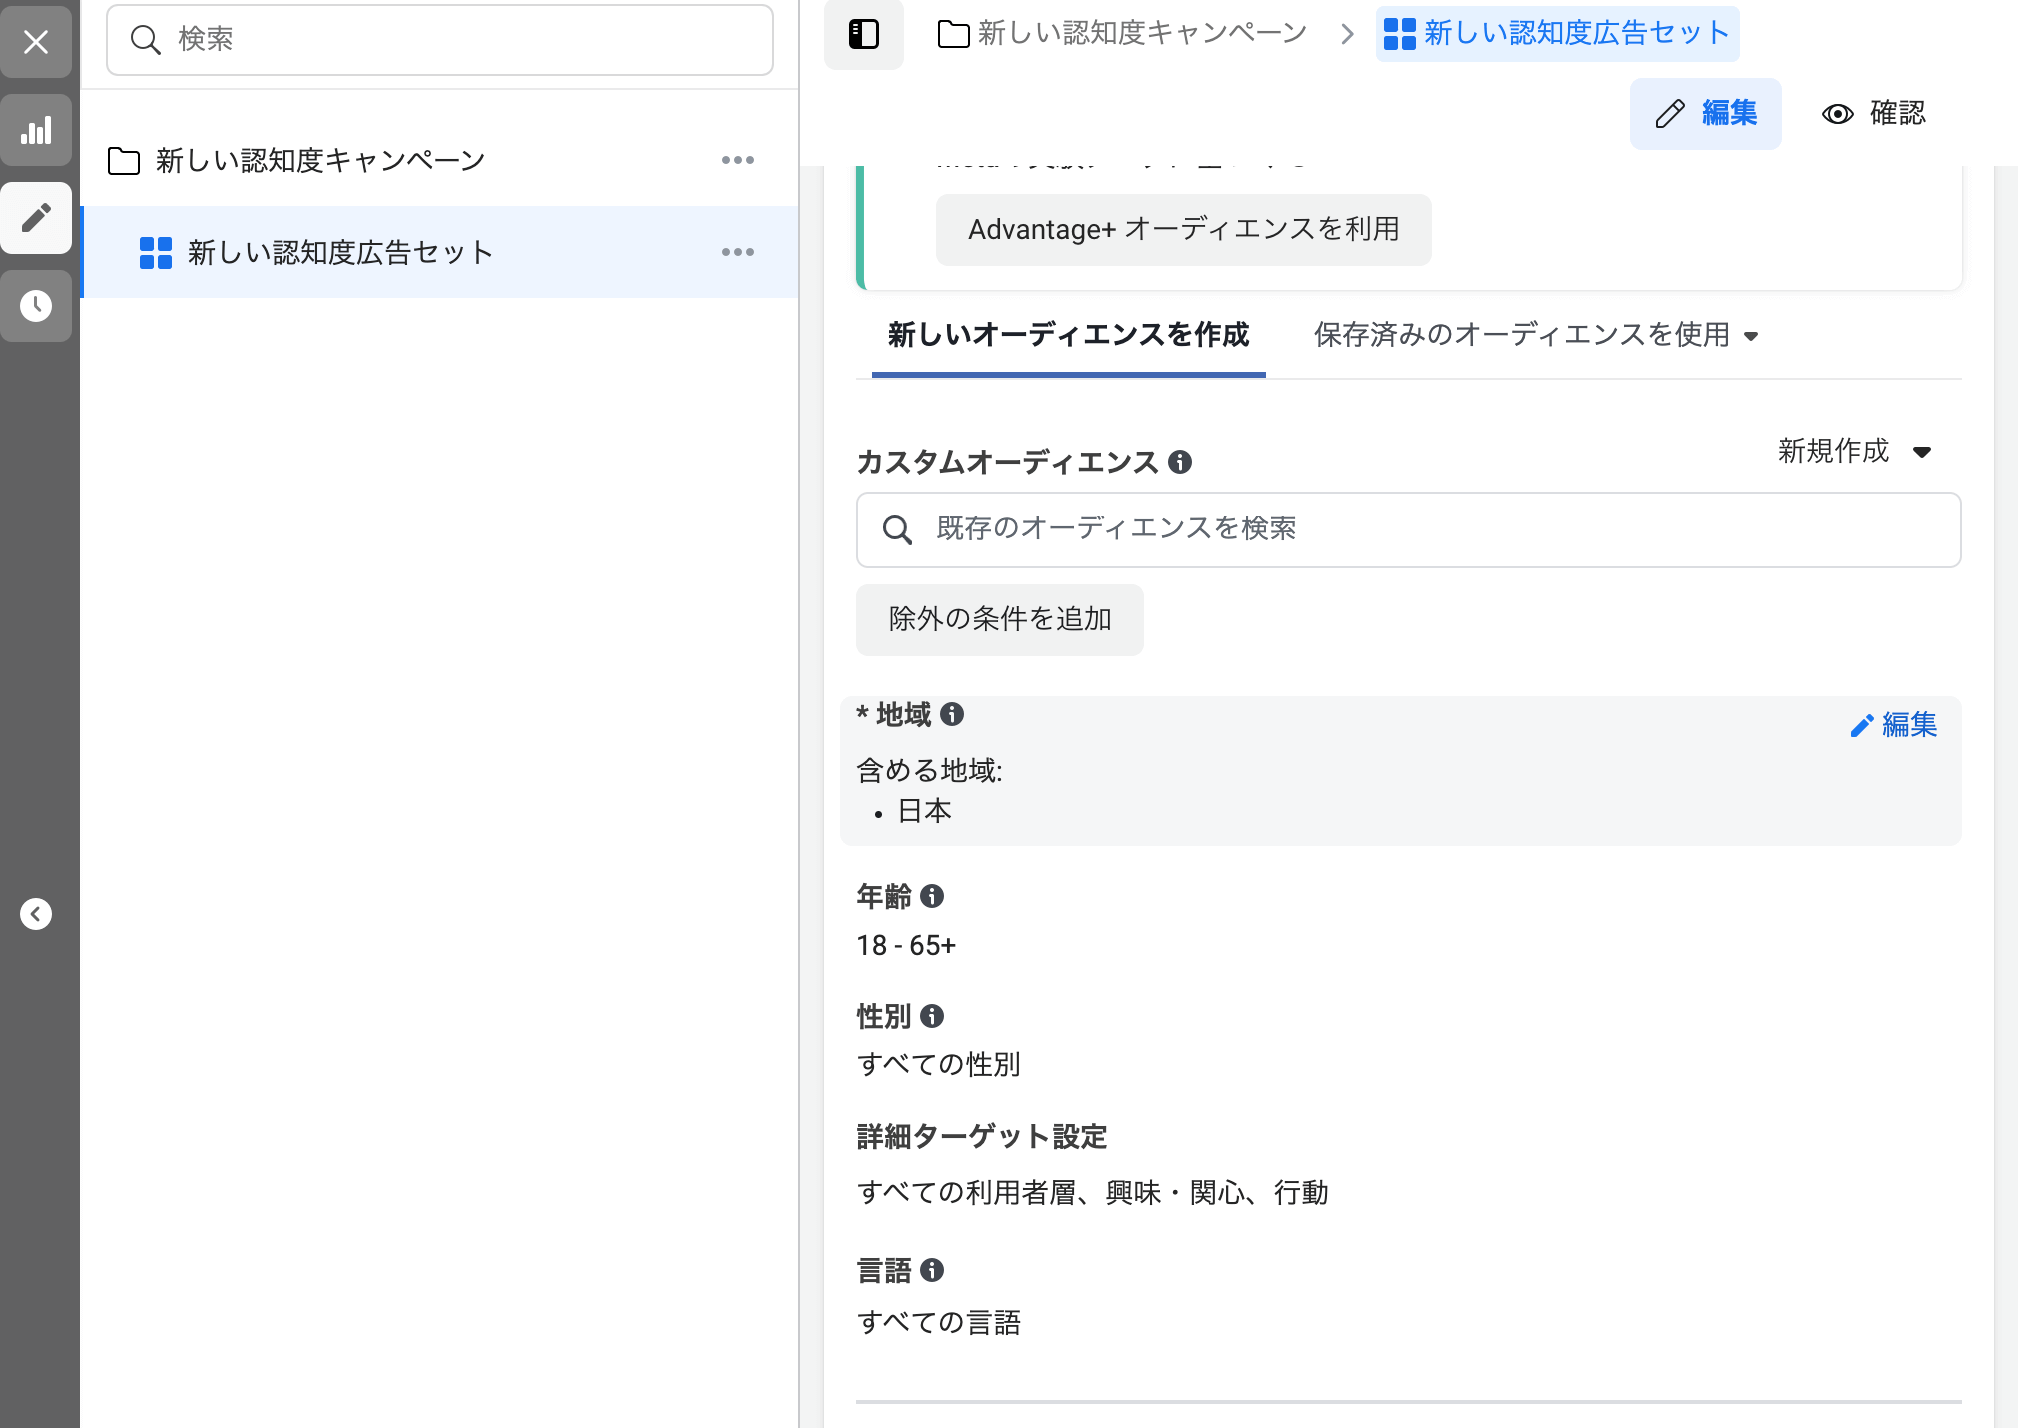Show info icon next to 地域
2018x1428 pixels.
pyautogui.click(x=952, y=714)
